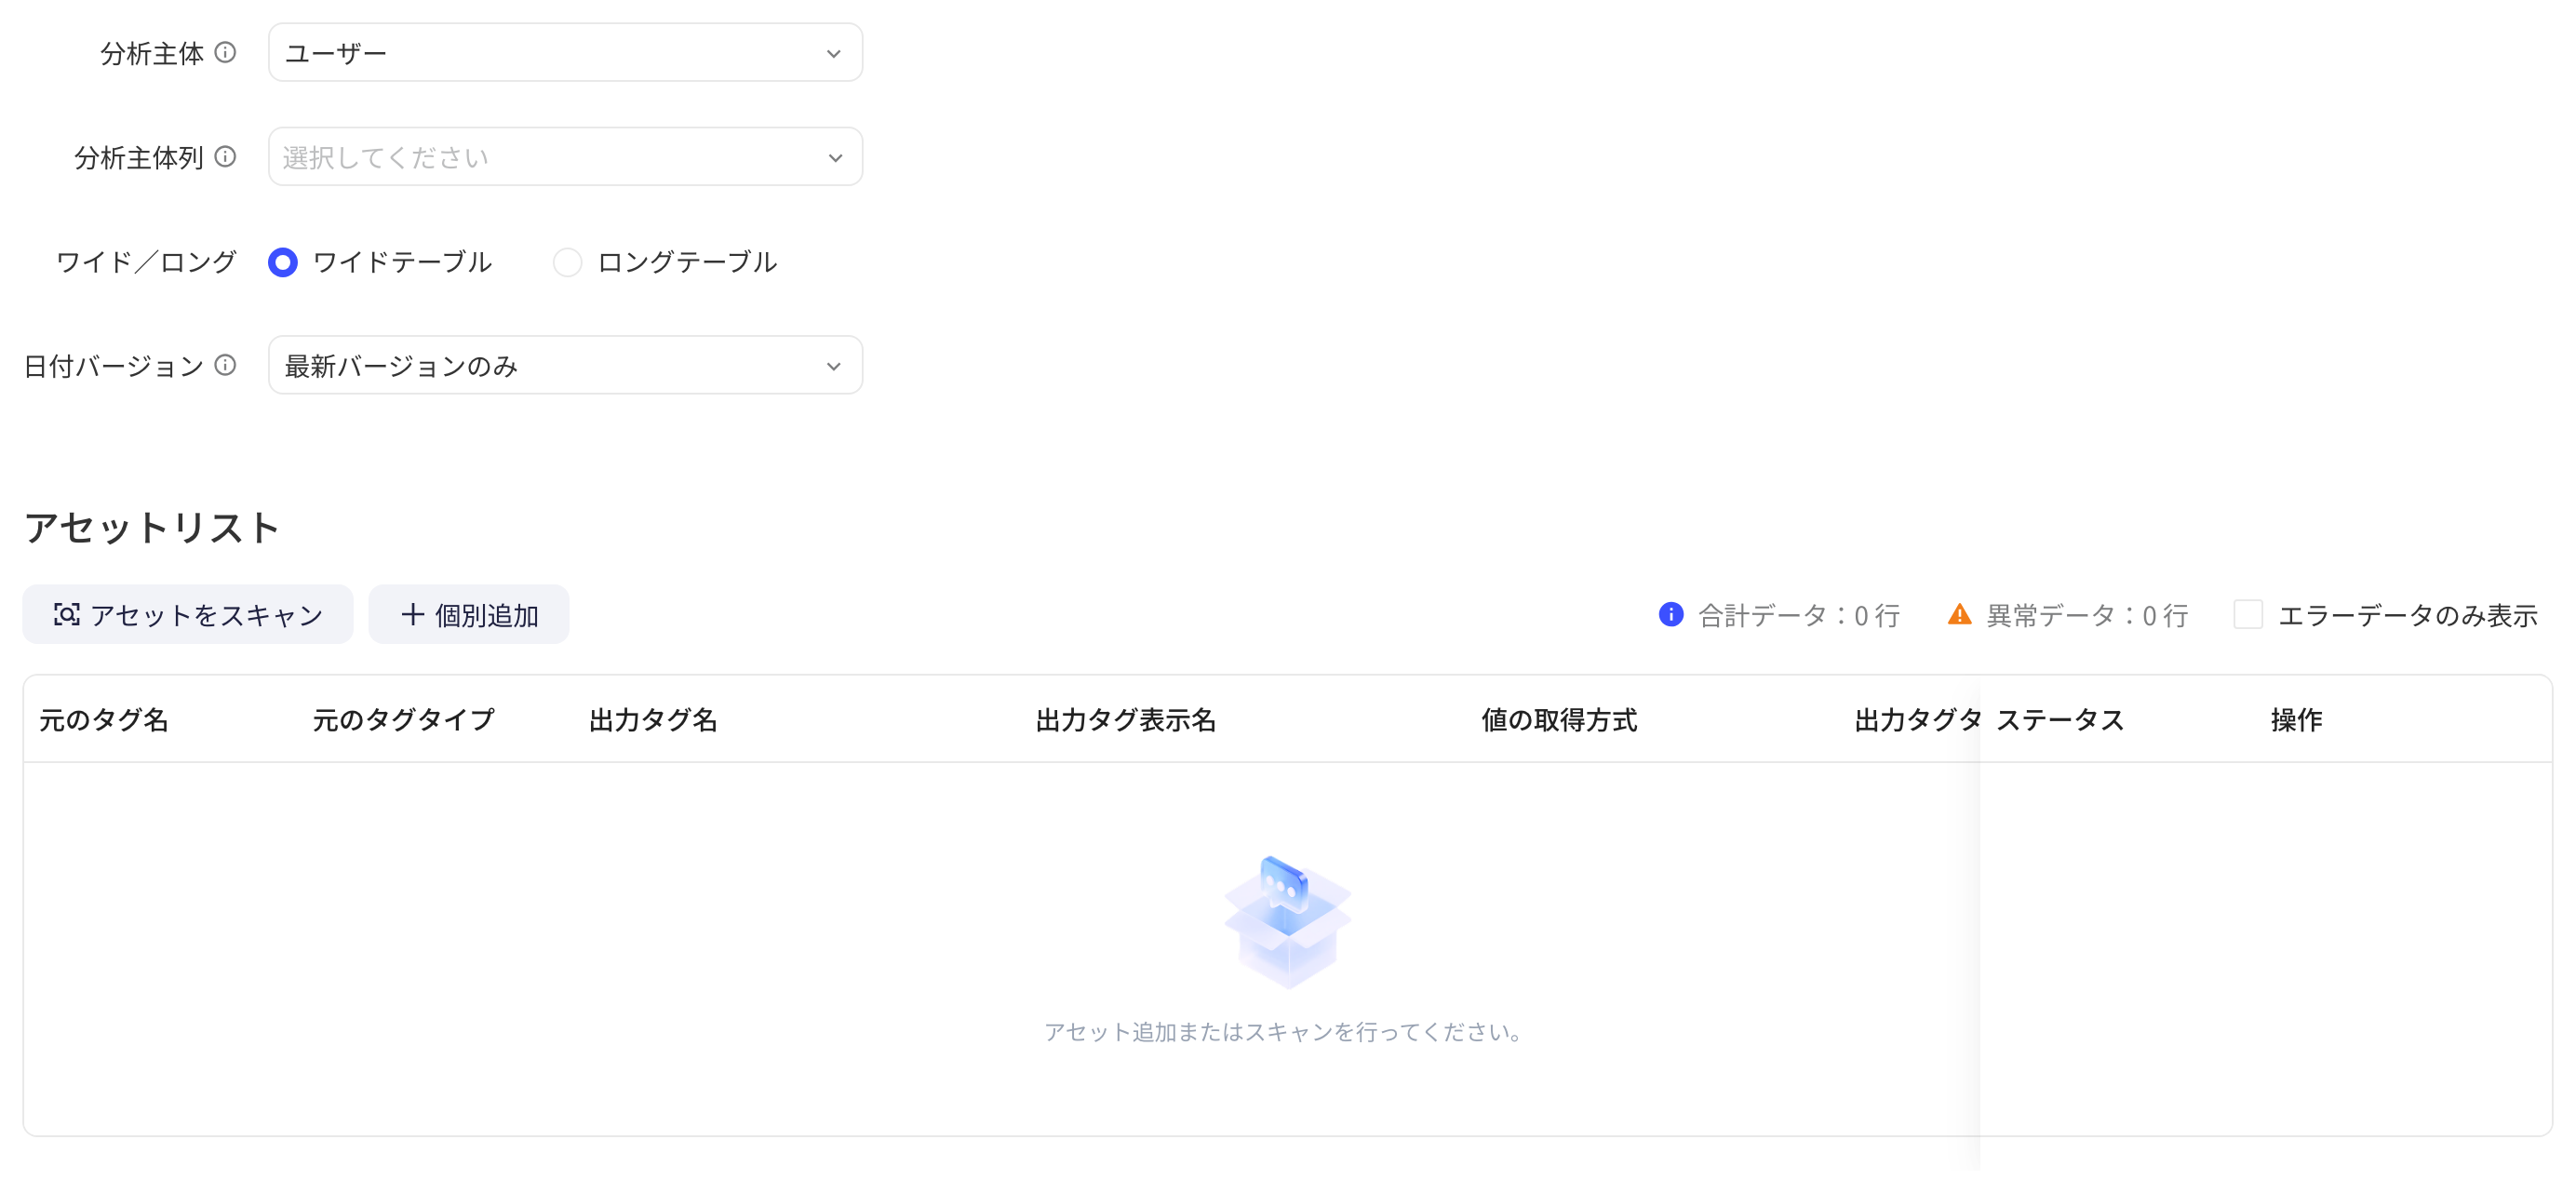2576x1193 pixels.
Task: Click ステータス column header
Action: [x=2060, y=719]
